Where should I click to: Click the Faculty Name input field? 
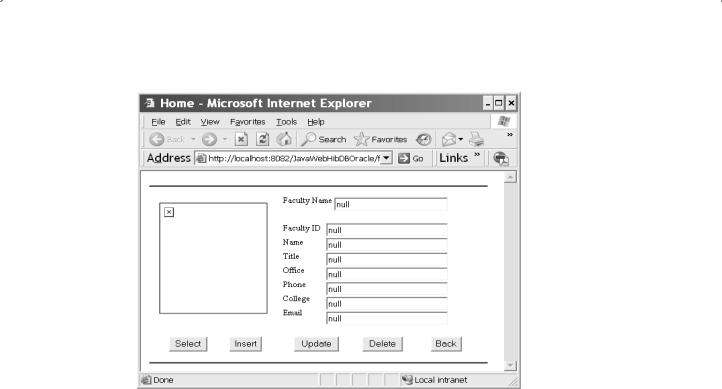390,204
